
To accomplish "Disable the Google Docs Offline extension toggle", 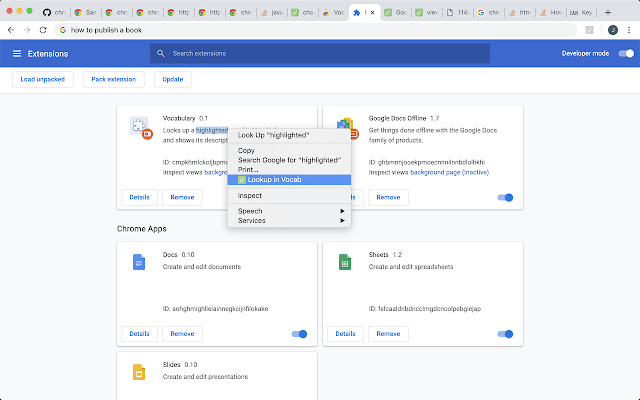I will (x=505, y=198).
